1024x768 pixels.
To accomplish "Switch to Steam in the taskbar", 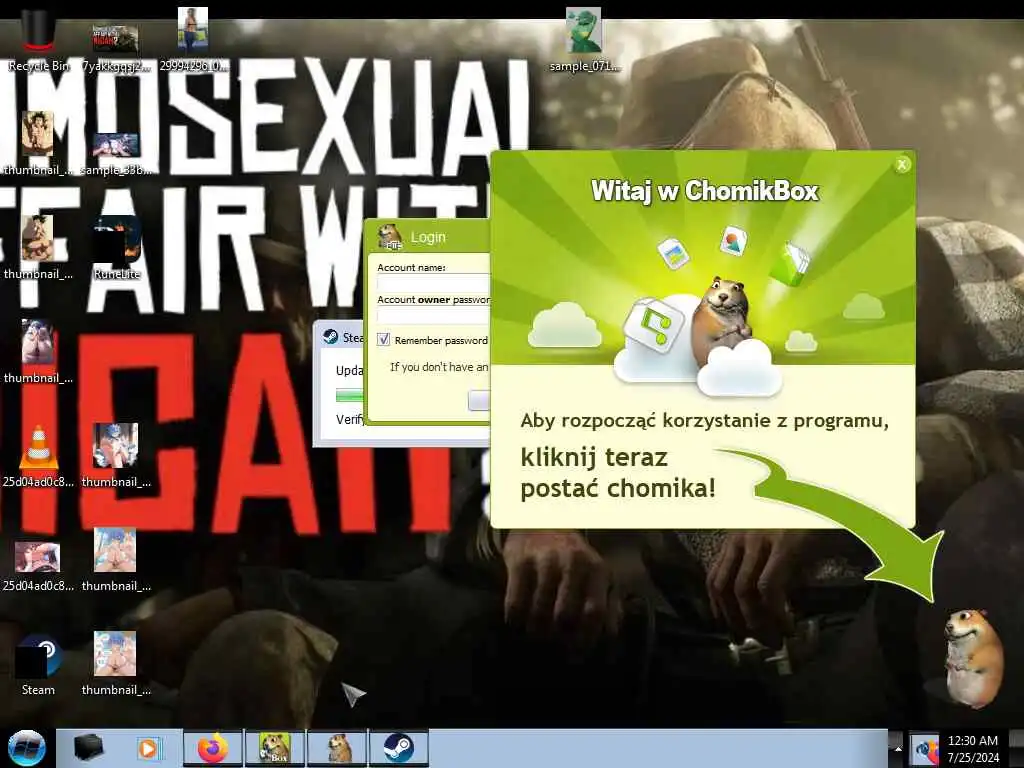I will point(399,748).
